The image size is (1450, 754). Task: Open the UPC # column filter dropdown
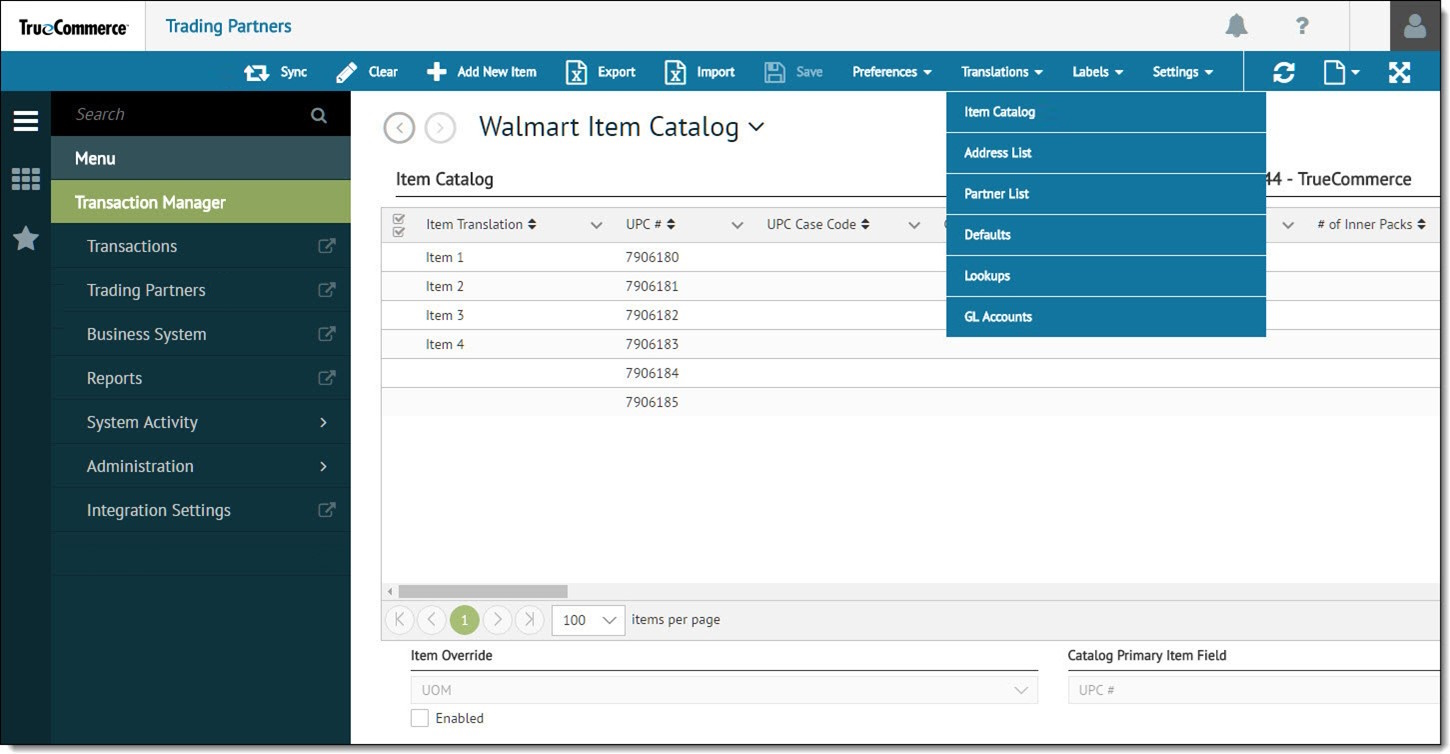point(737,224)
